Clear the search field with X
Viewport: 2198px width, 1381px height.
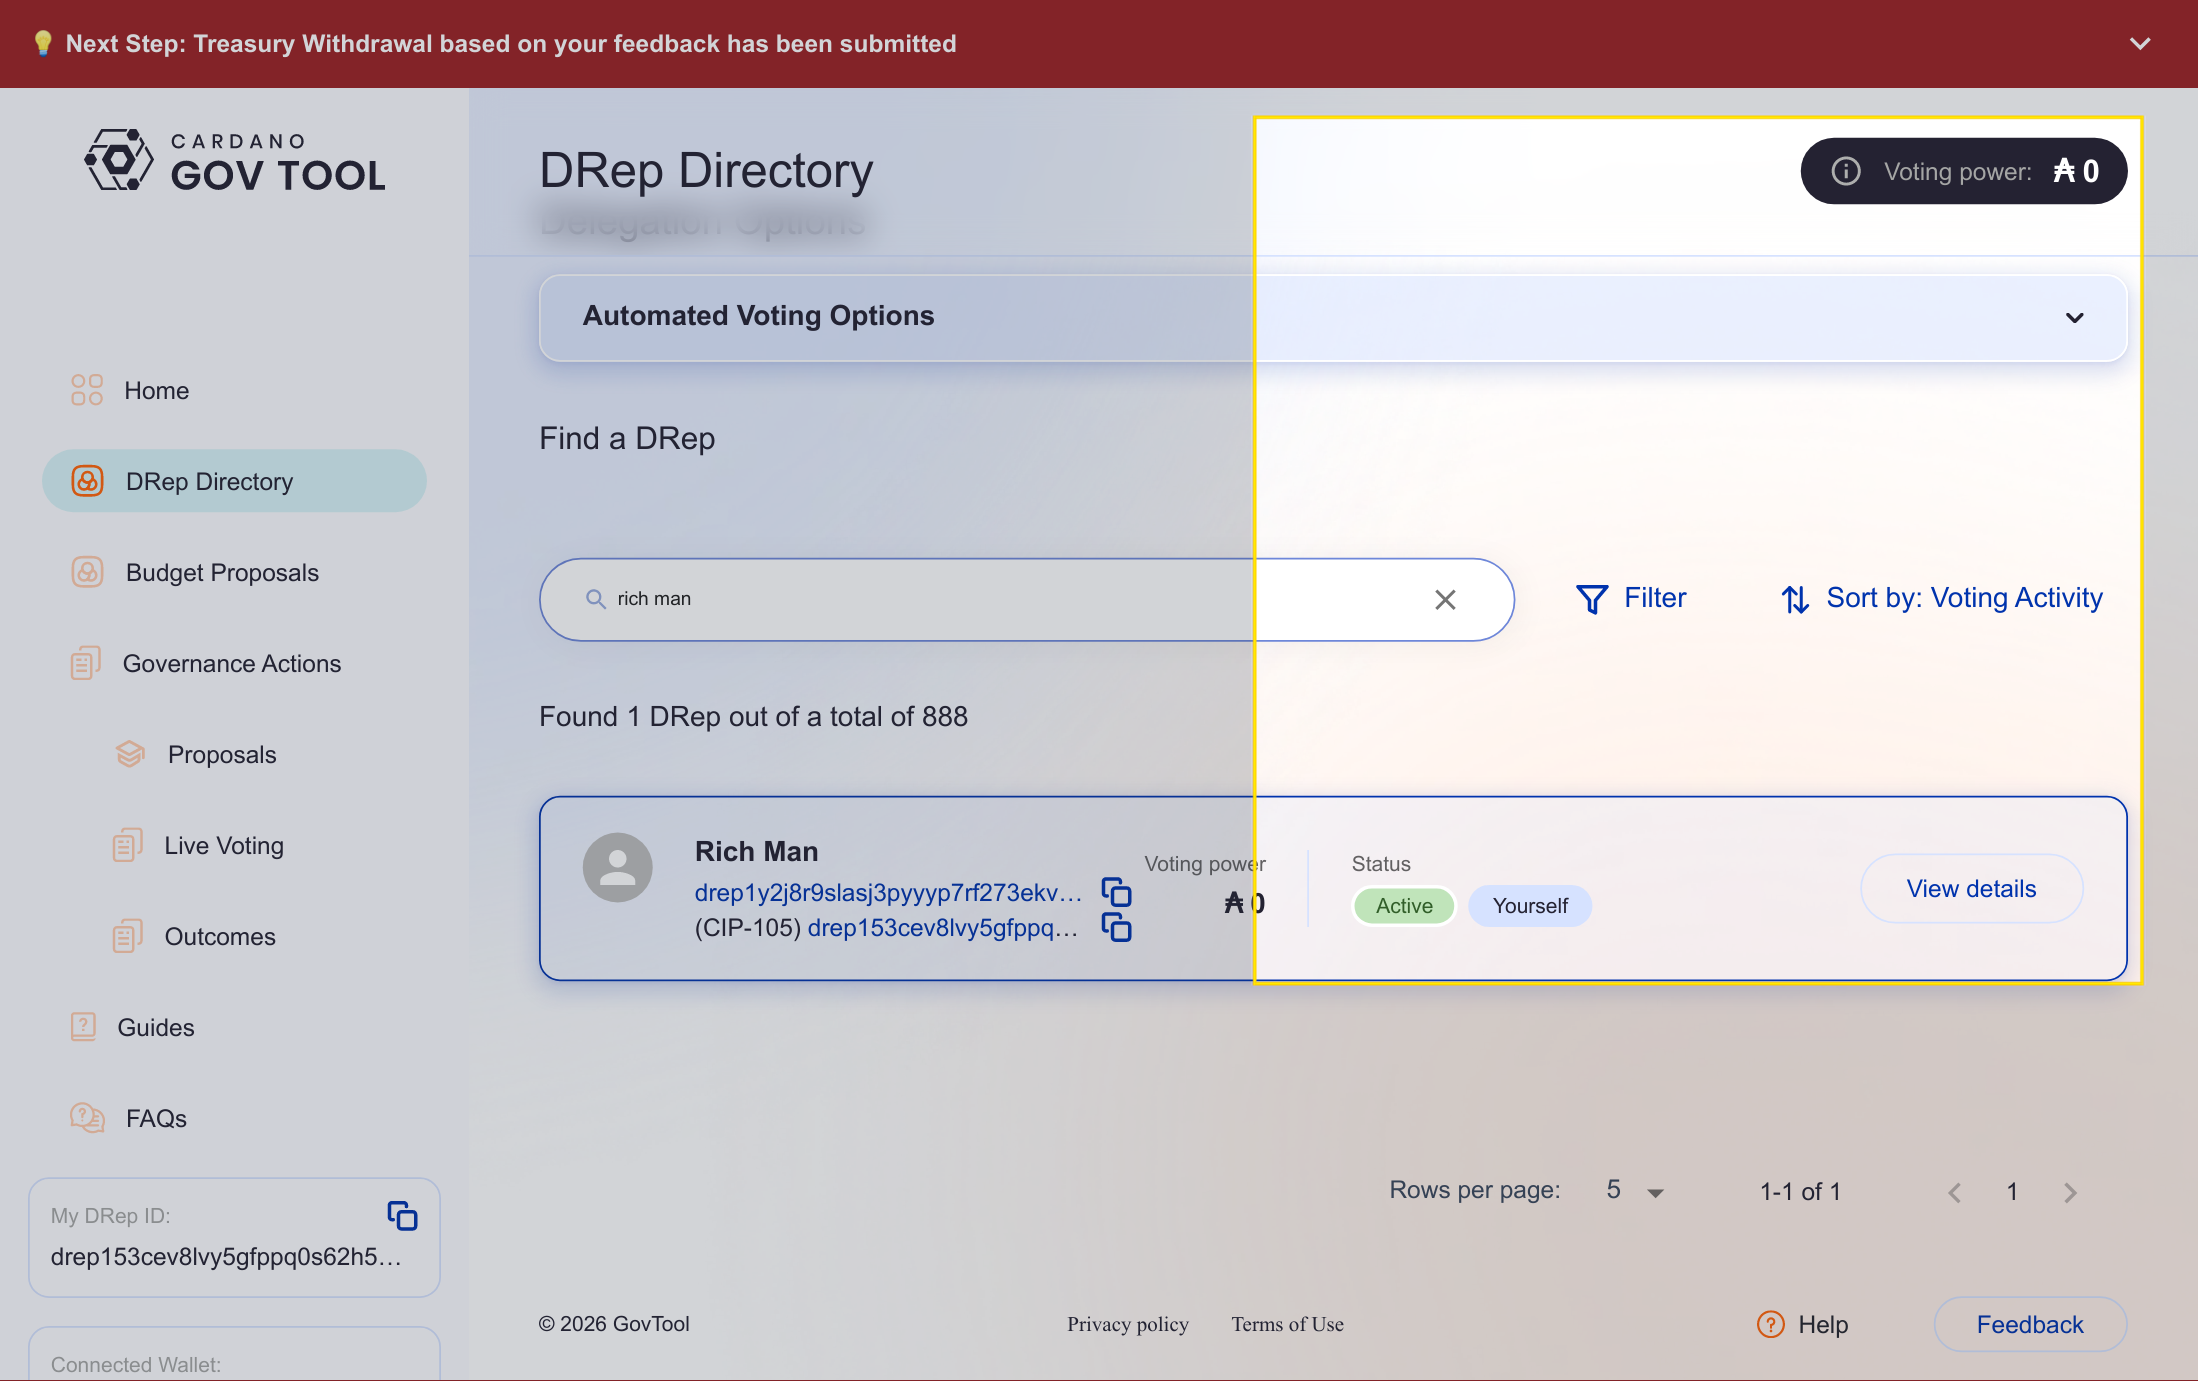point(1445,599)
